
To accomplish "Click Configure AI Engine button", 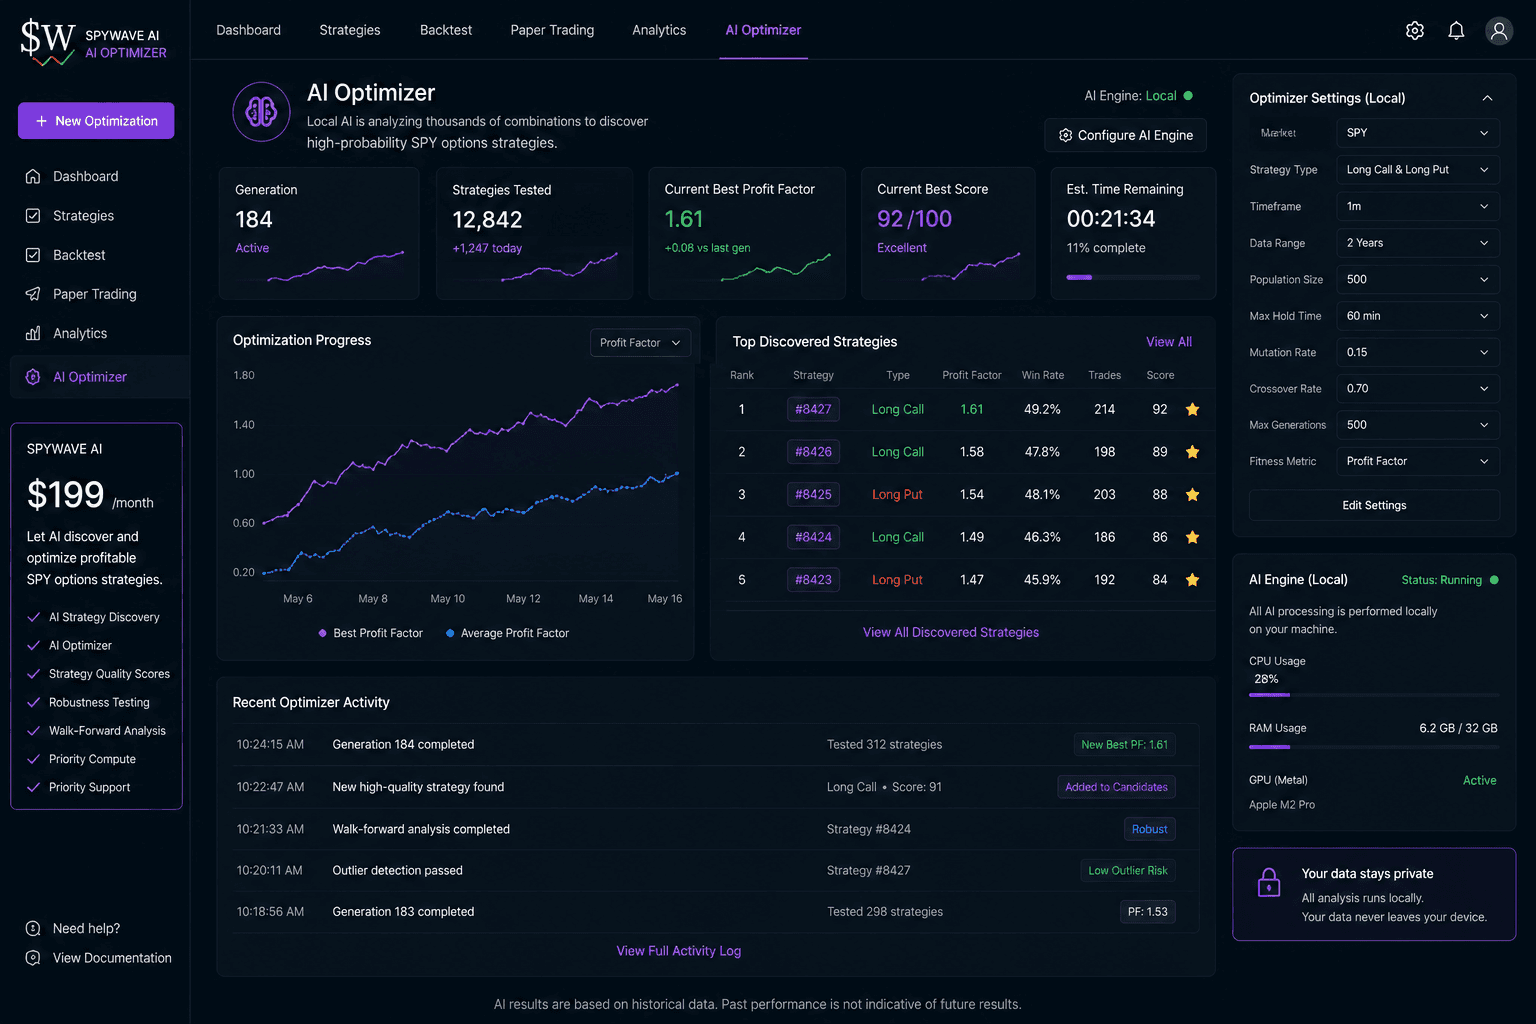I will click(x=1125, y=135).
